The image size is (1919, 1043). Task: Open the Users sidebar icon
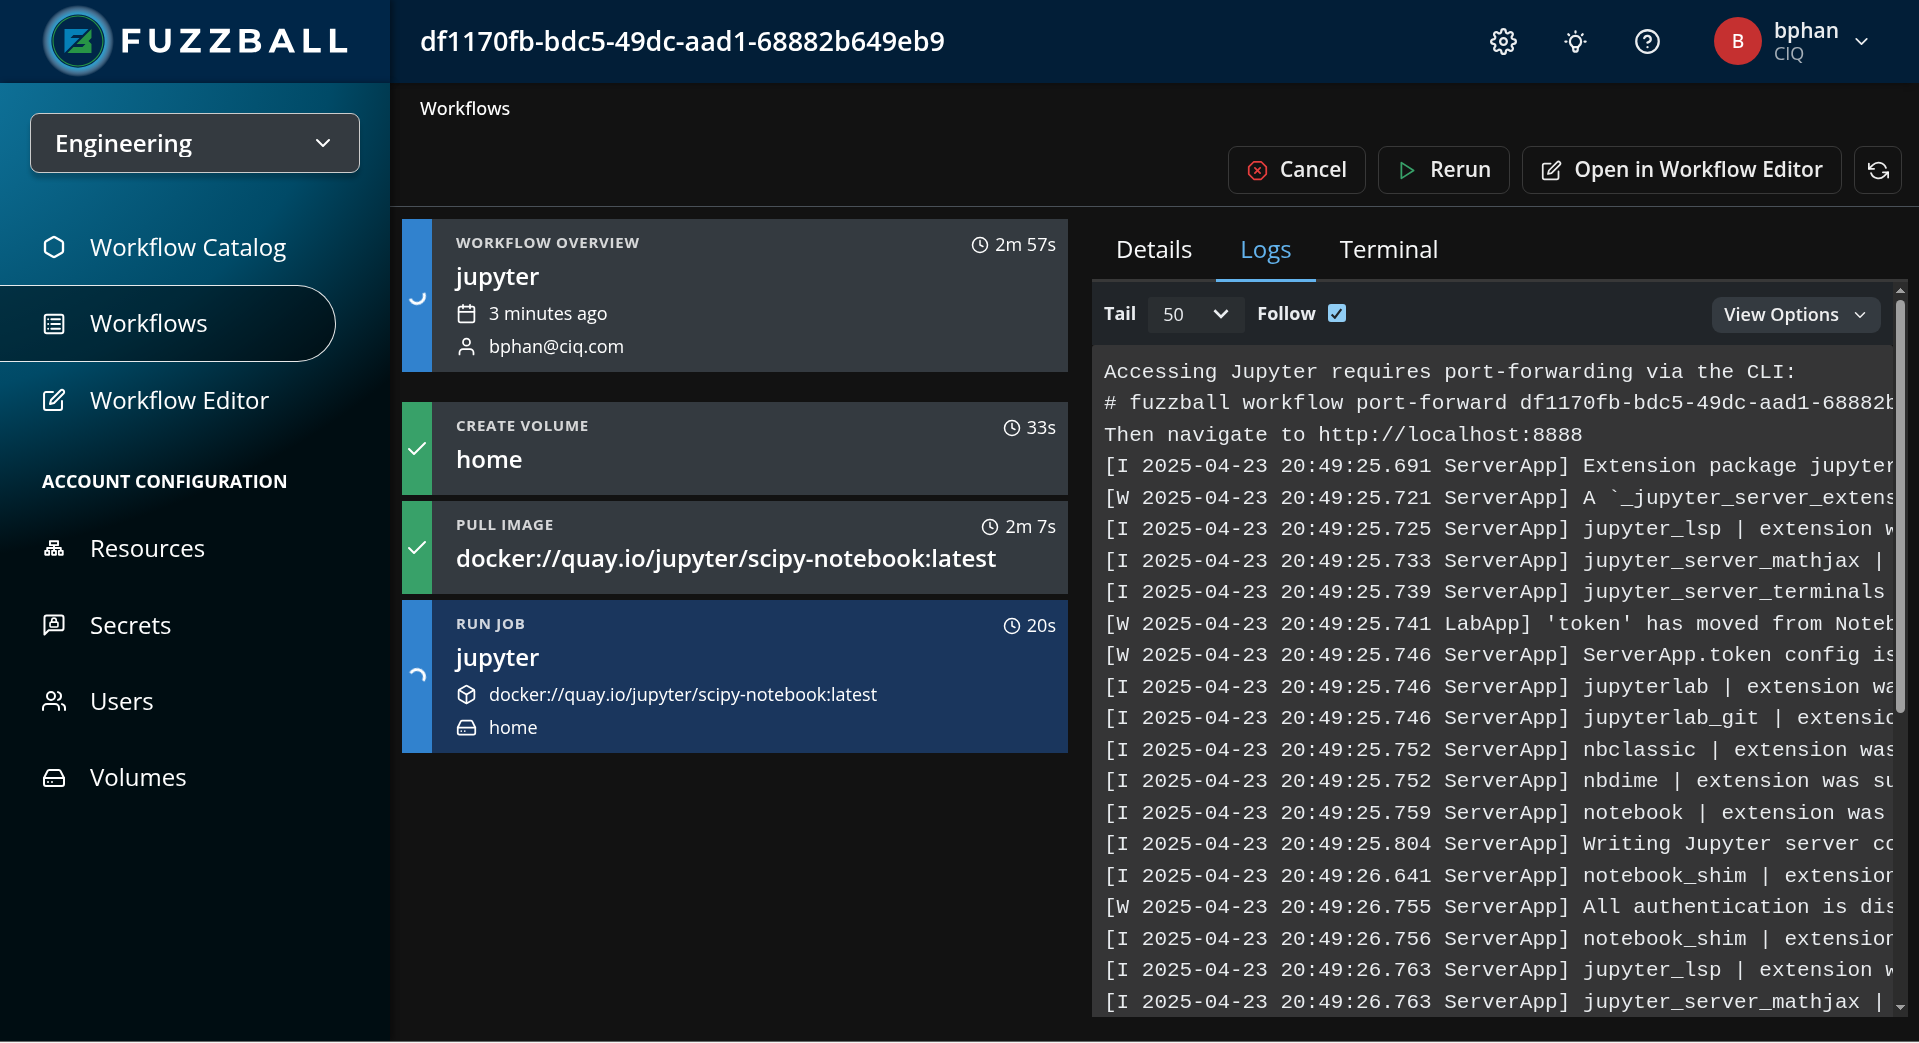tap(54, 700)
